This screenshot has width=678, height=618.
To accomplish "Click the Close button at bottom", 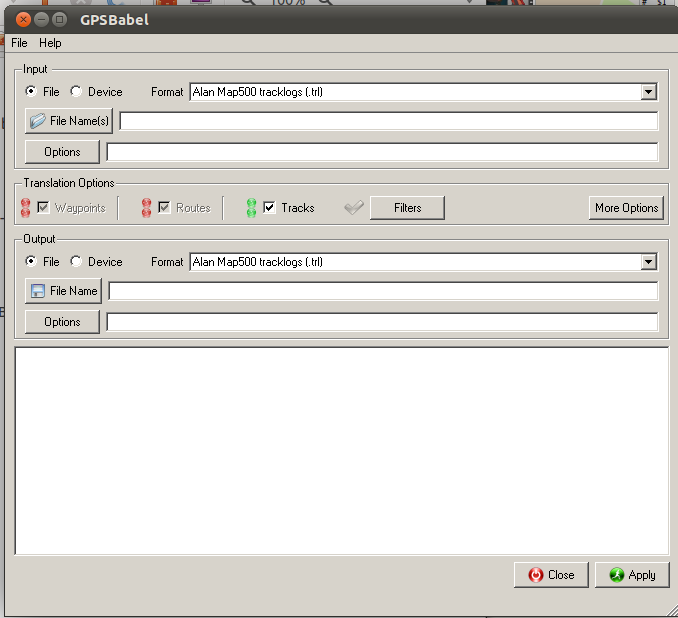I will click(551, 575).
